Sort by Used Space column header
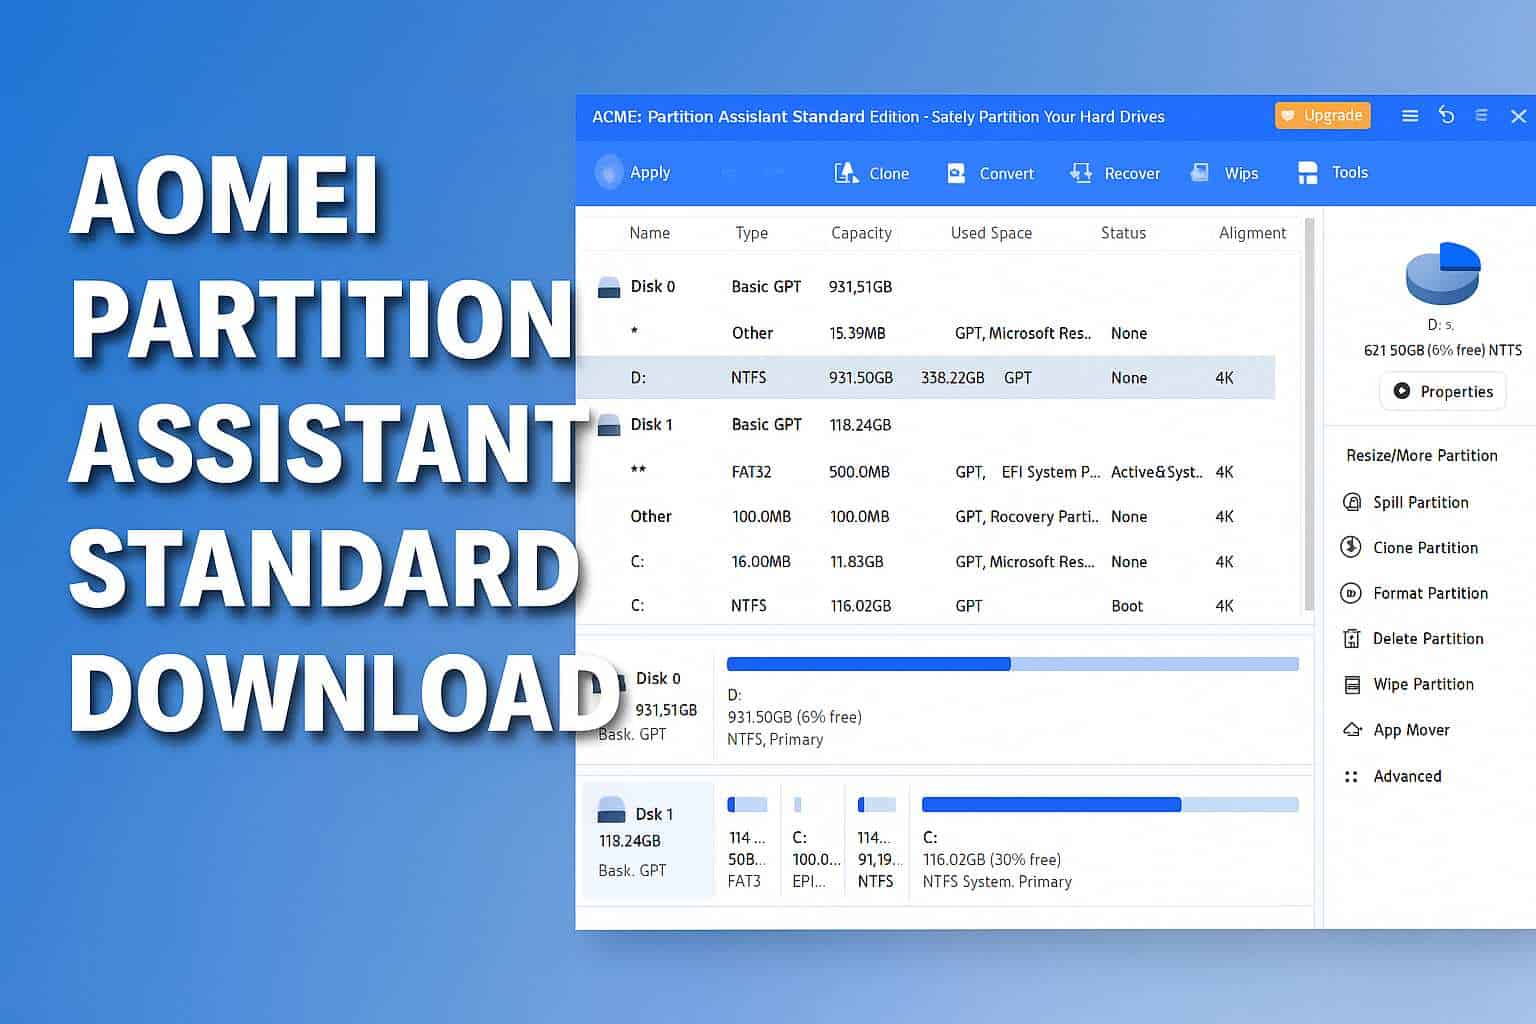Viewport: 1536px width, 1024px height. pyautogui.click(x=990, y=233)
